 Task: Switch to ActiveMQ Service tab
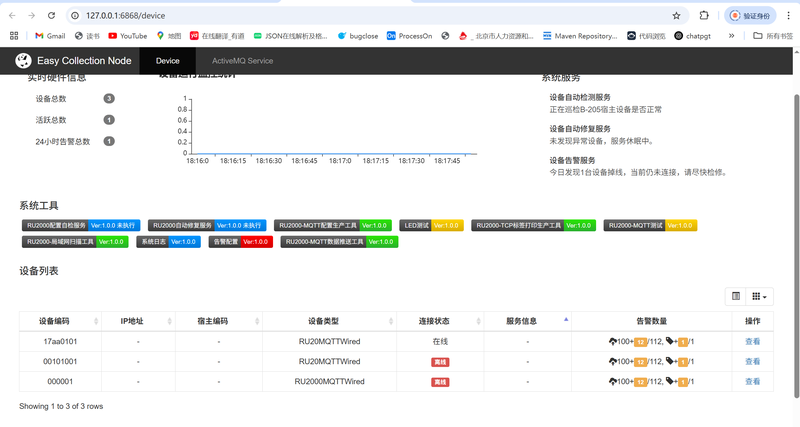point(242,61)
